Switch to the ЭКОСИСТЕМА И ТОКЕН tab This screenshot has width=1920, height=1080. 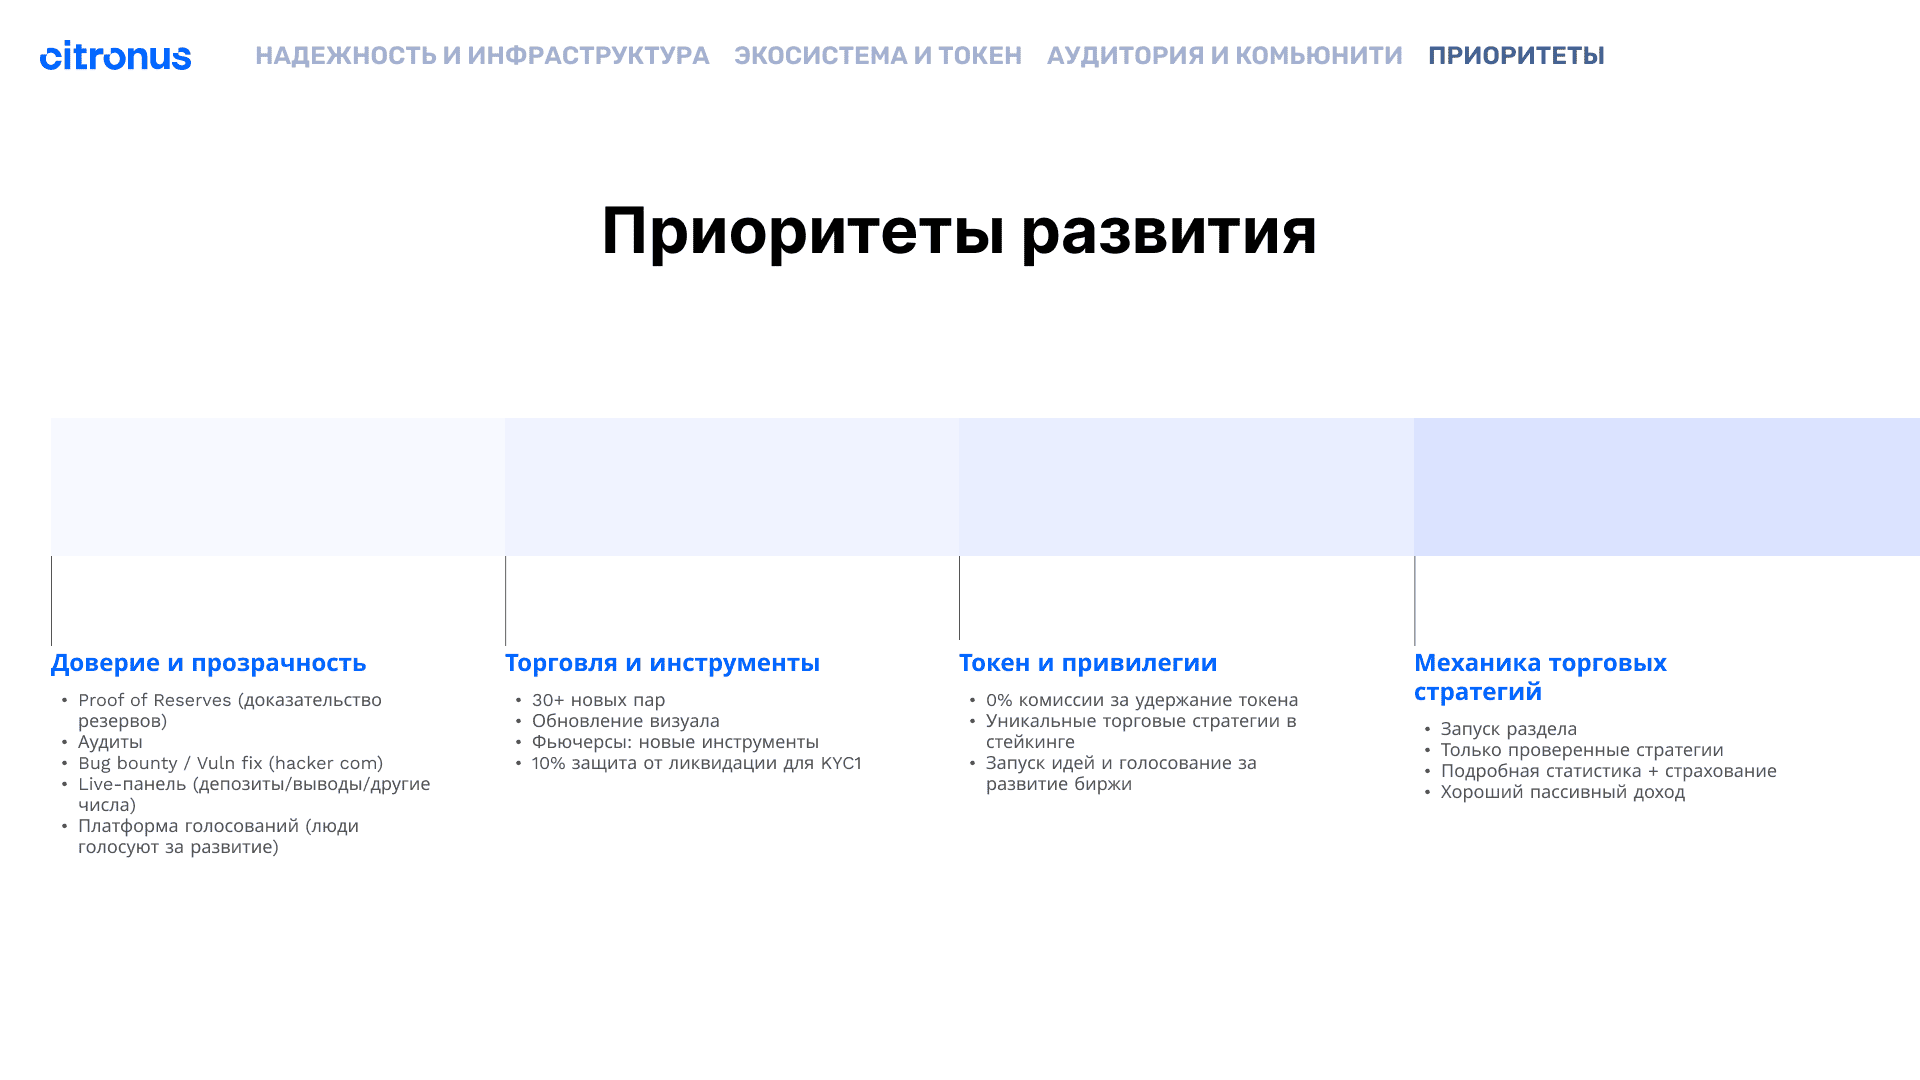[877, 56]
